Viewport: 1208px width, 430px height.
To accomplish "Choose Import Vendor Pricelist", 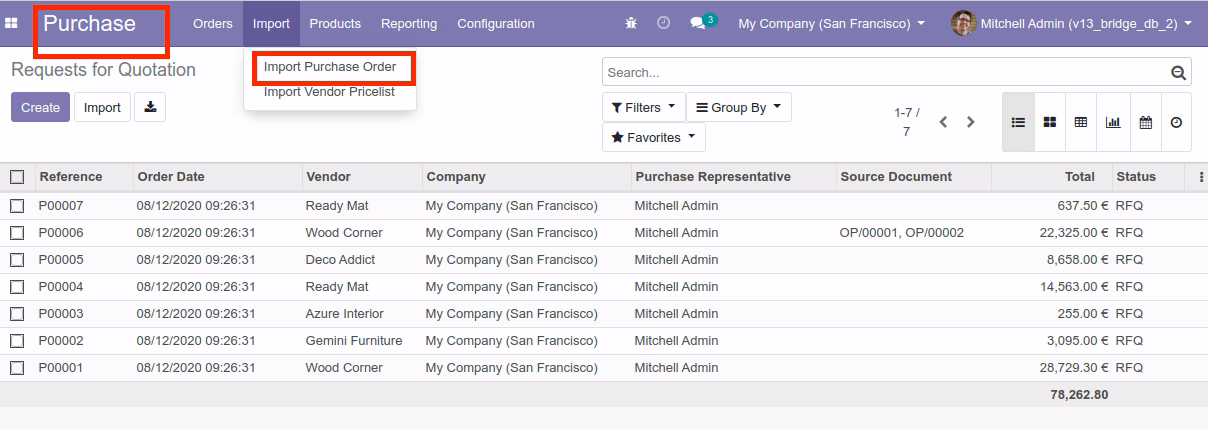I will (329, 92).
